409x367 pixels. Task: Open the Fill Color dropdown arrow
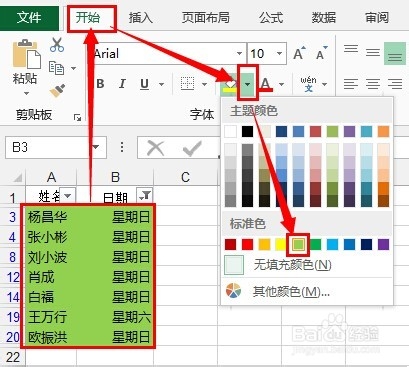pyautogui.click(x=247, y=84)
